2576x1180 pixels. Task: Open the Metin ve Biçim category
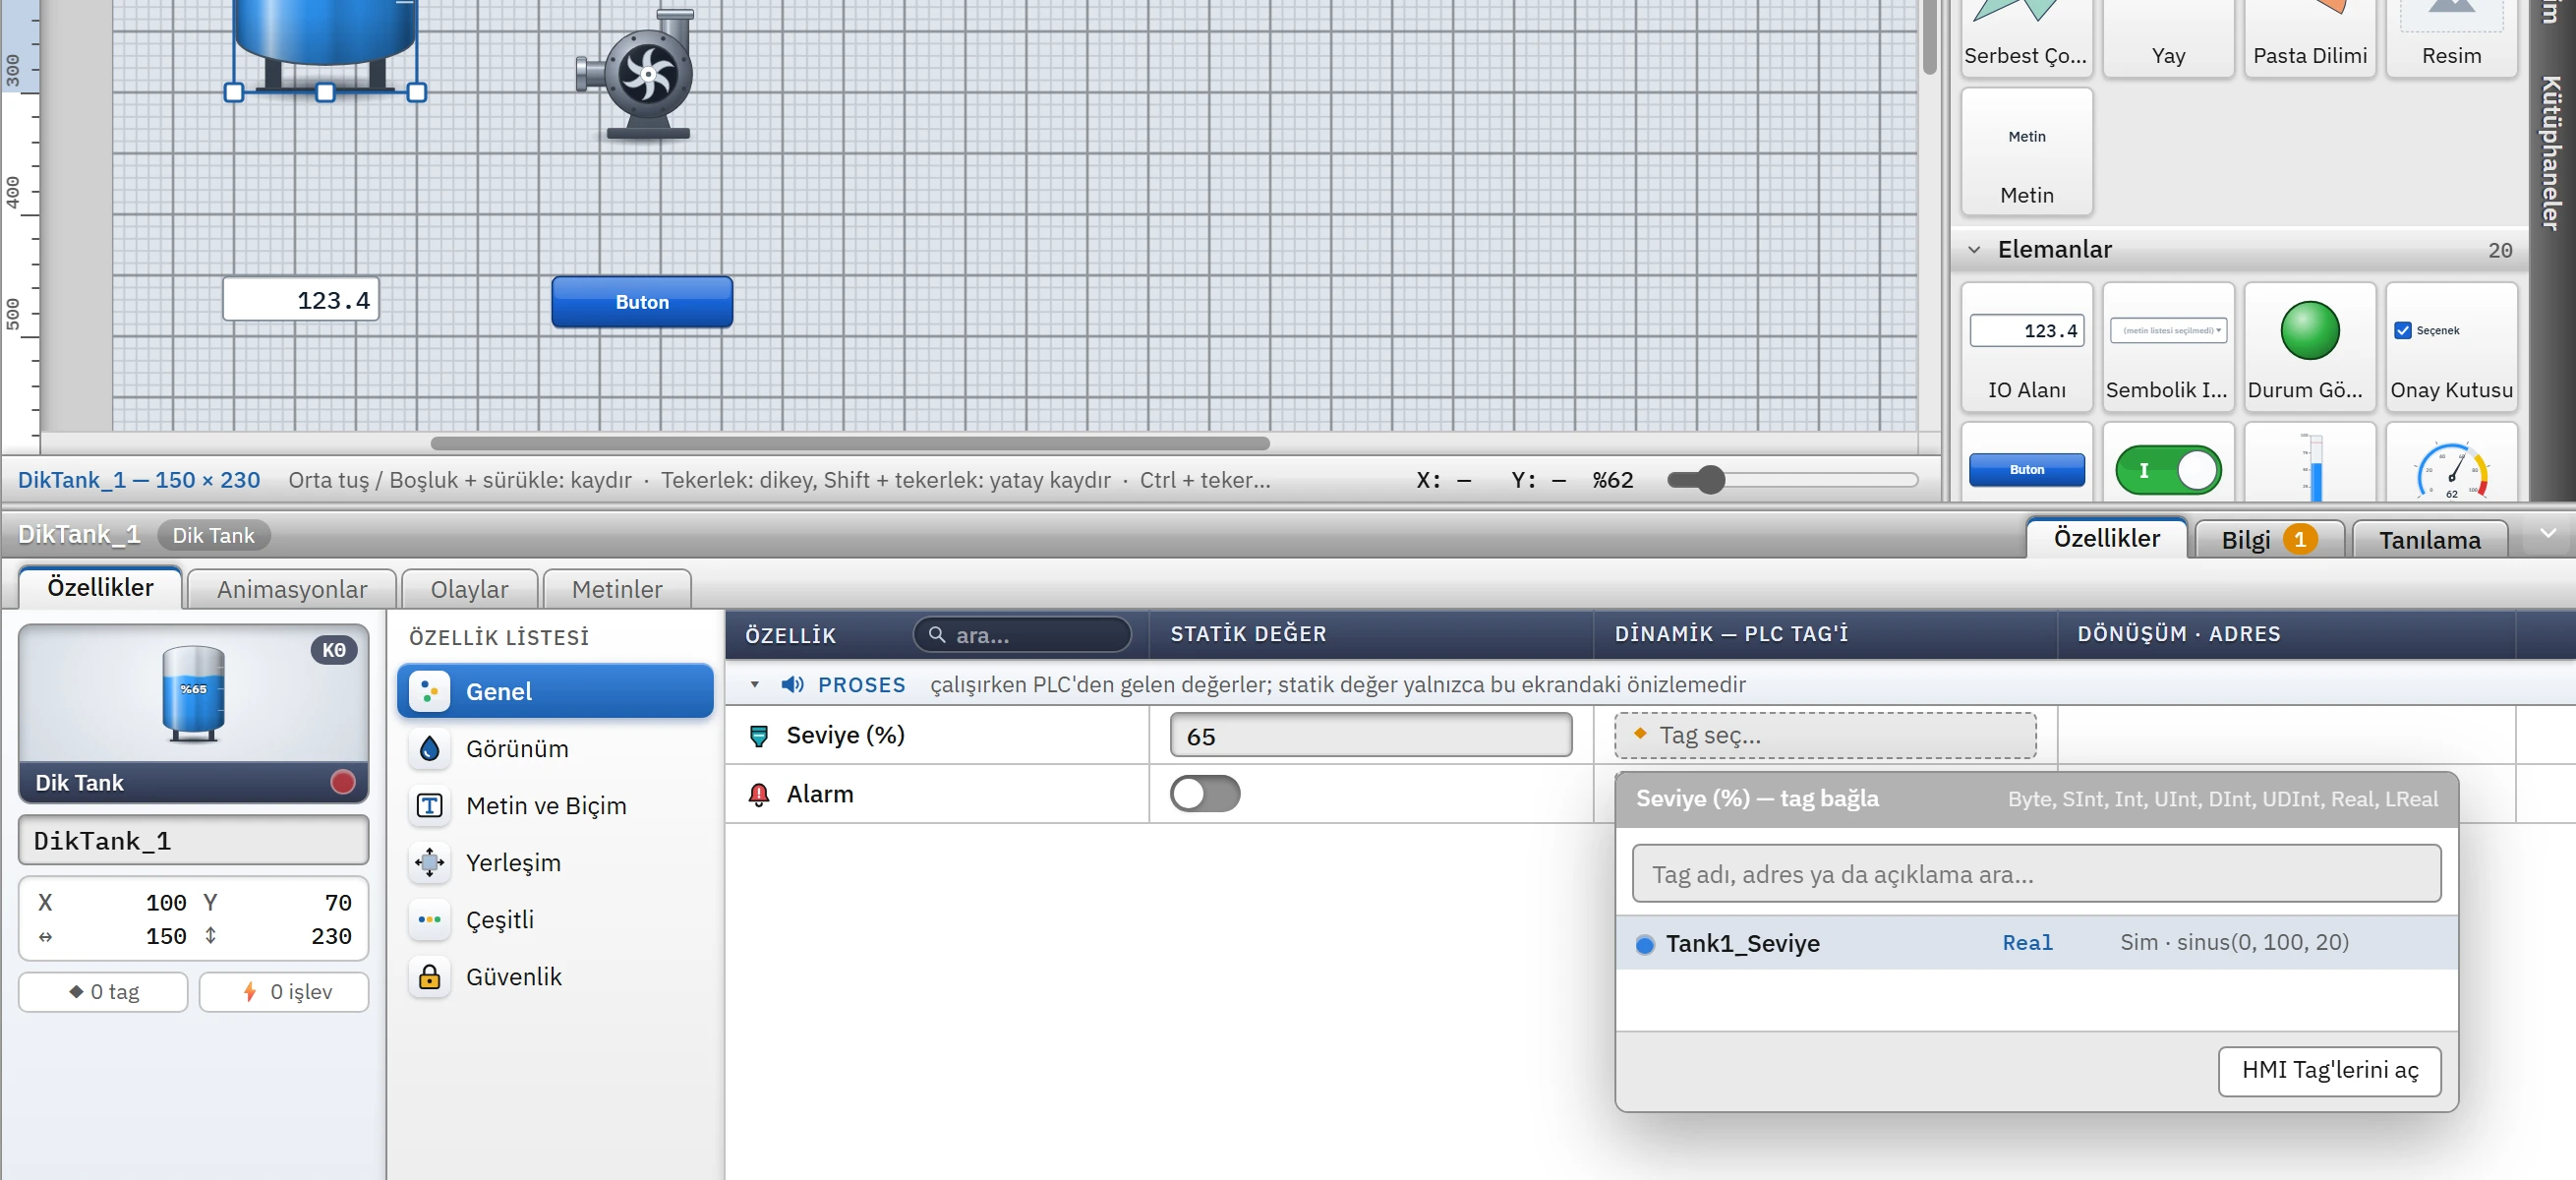coord(555,805)
